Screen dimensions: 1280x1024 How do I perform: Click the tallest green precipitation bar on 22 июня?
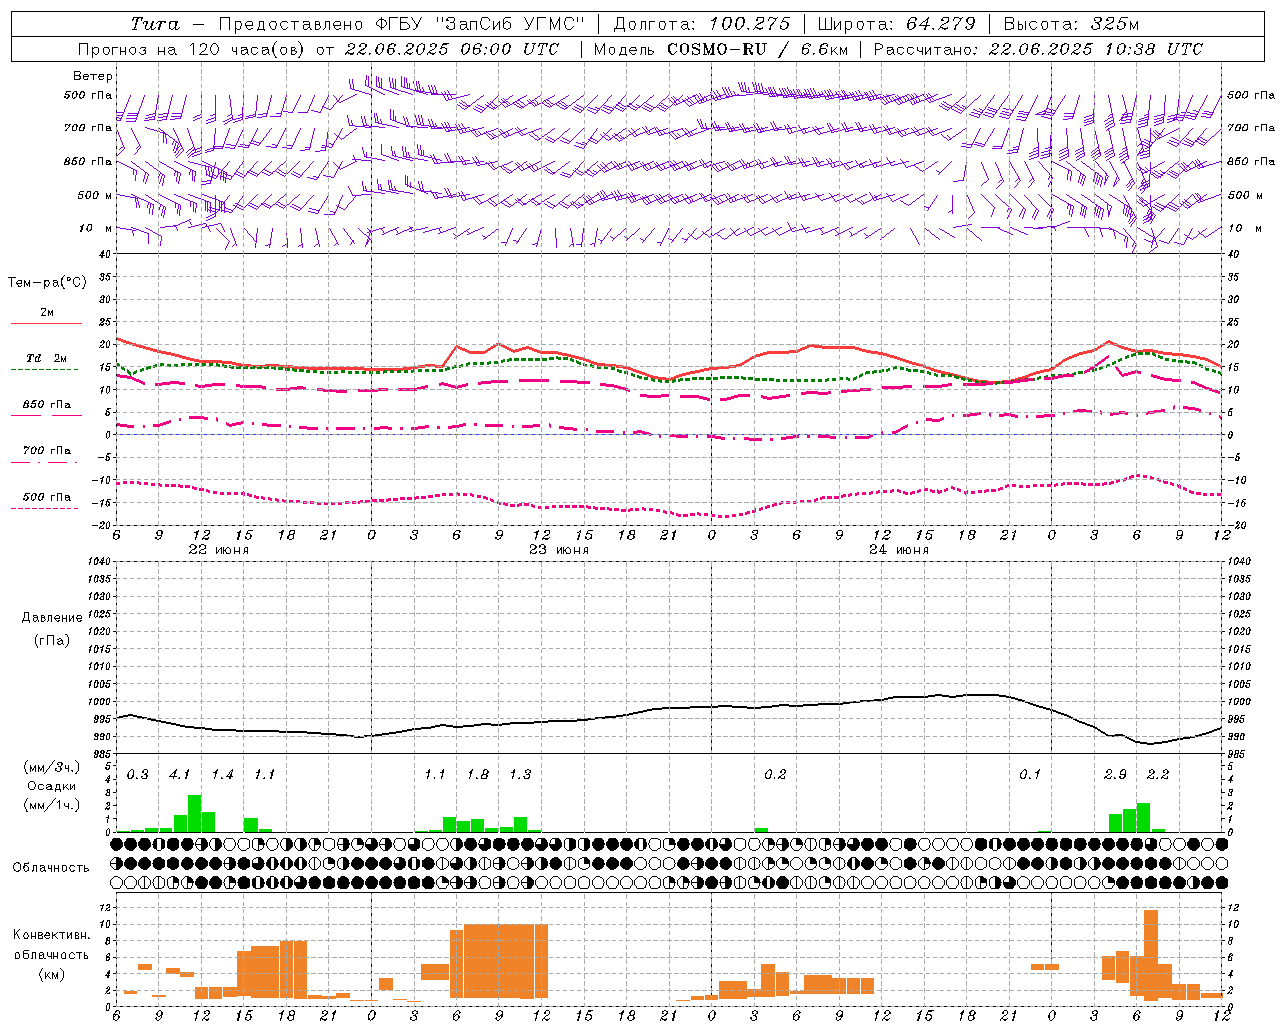(195, 813)
